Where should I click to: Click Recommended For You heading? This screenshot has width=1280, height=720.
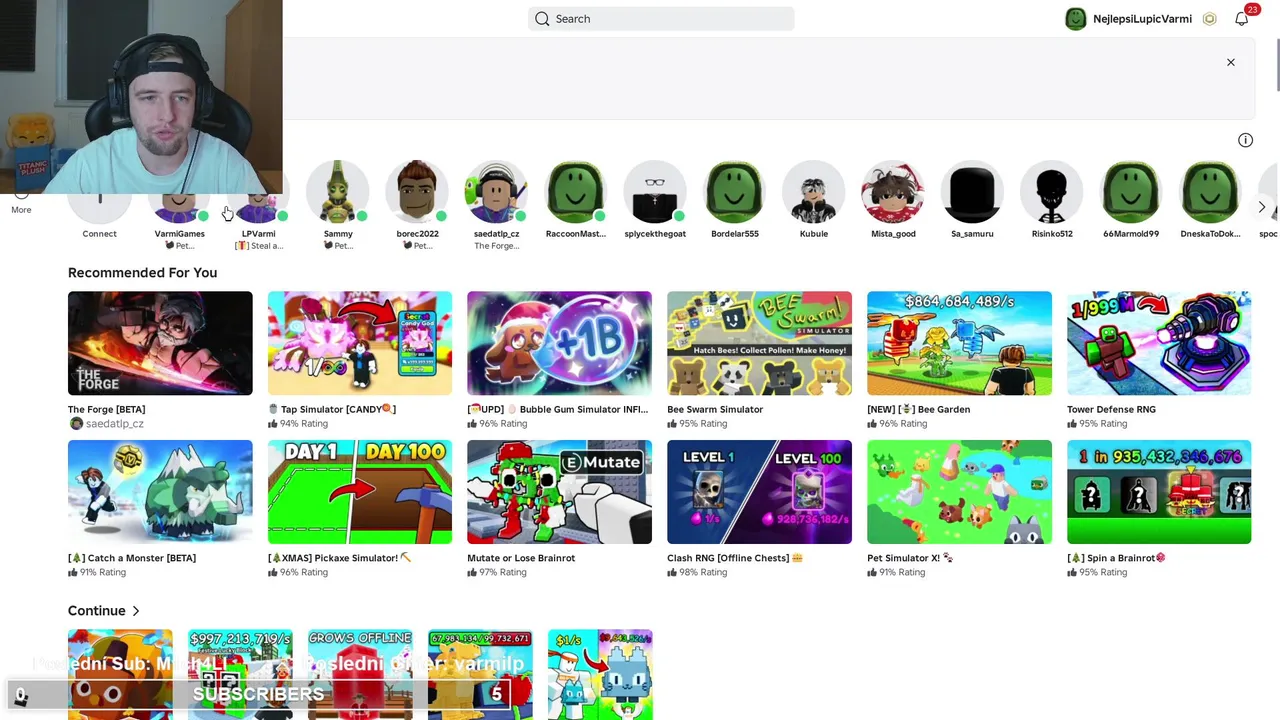pos(142,273)
